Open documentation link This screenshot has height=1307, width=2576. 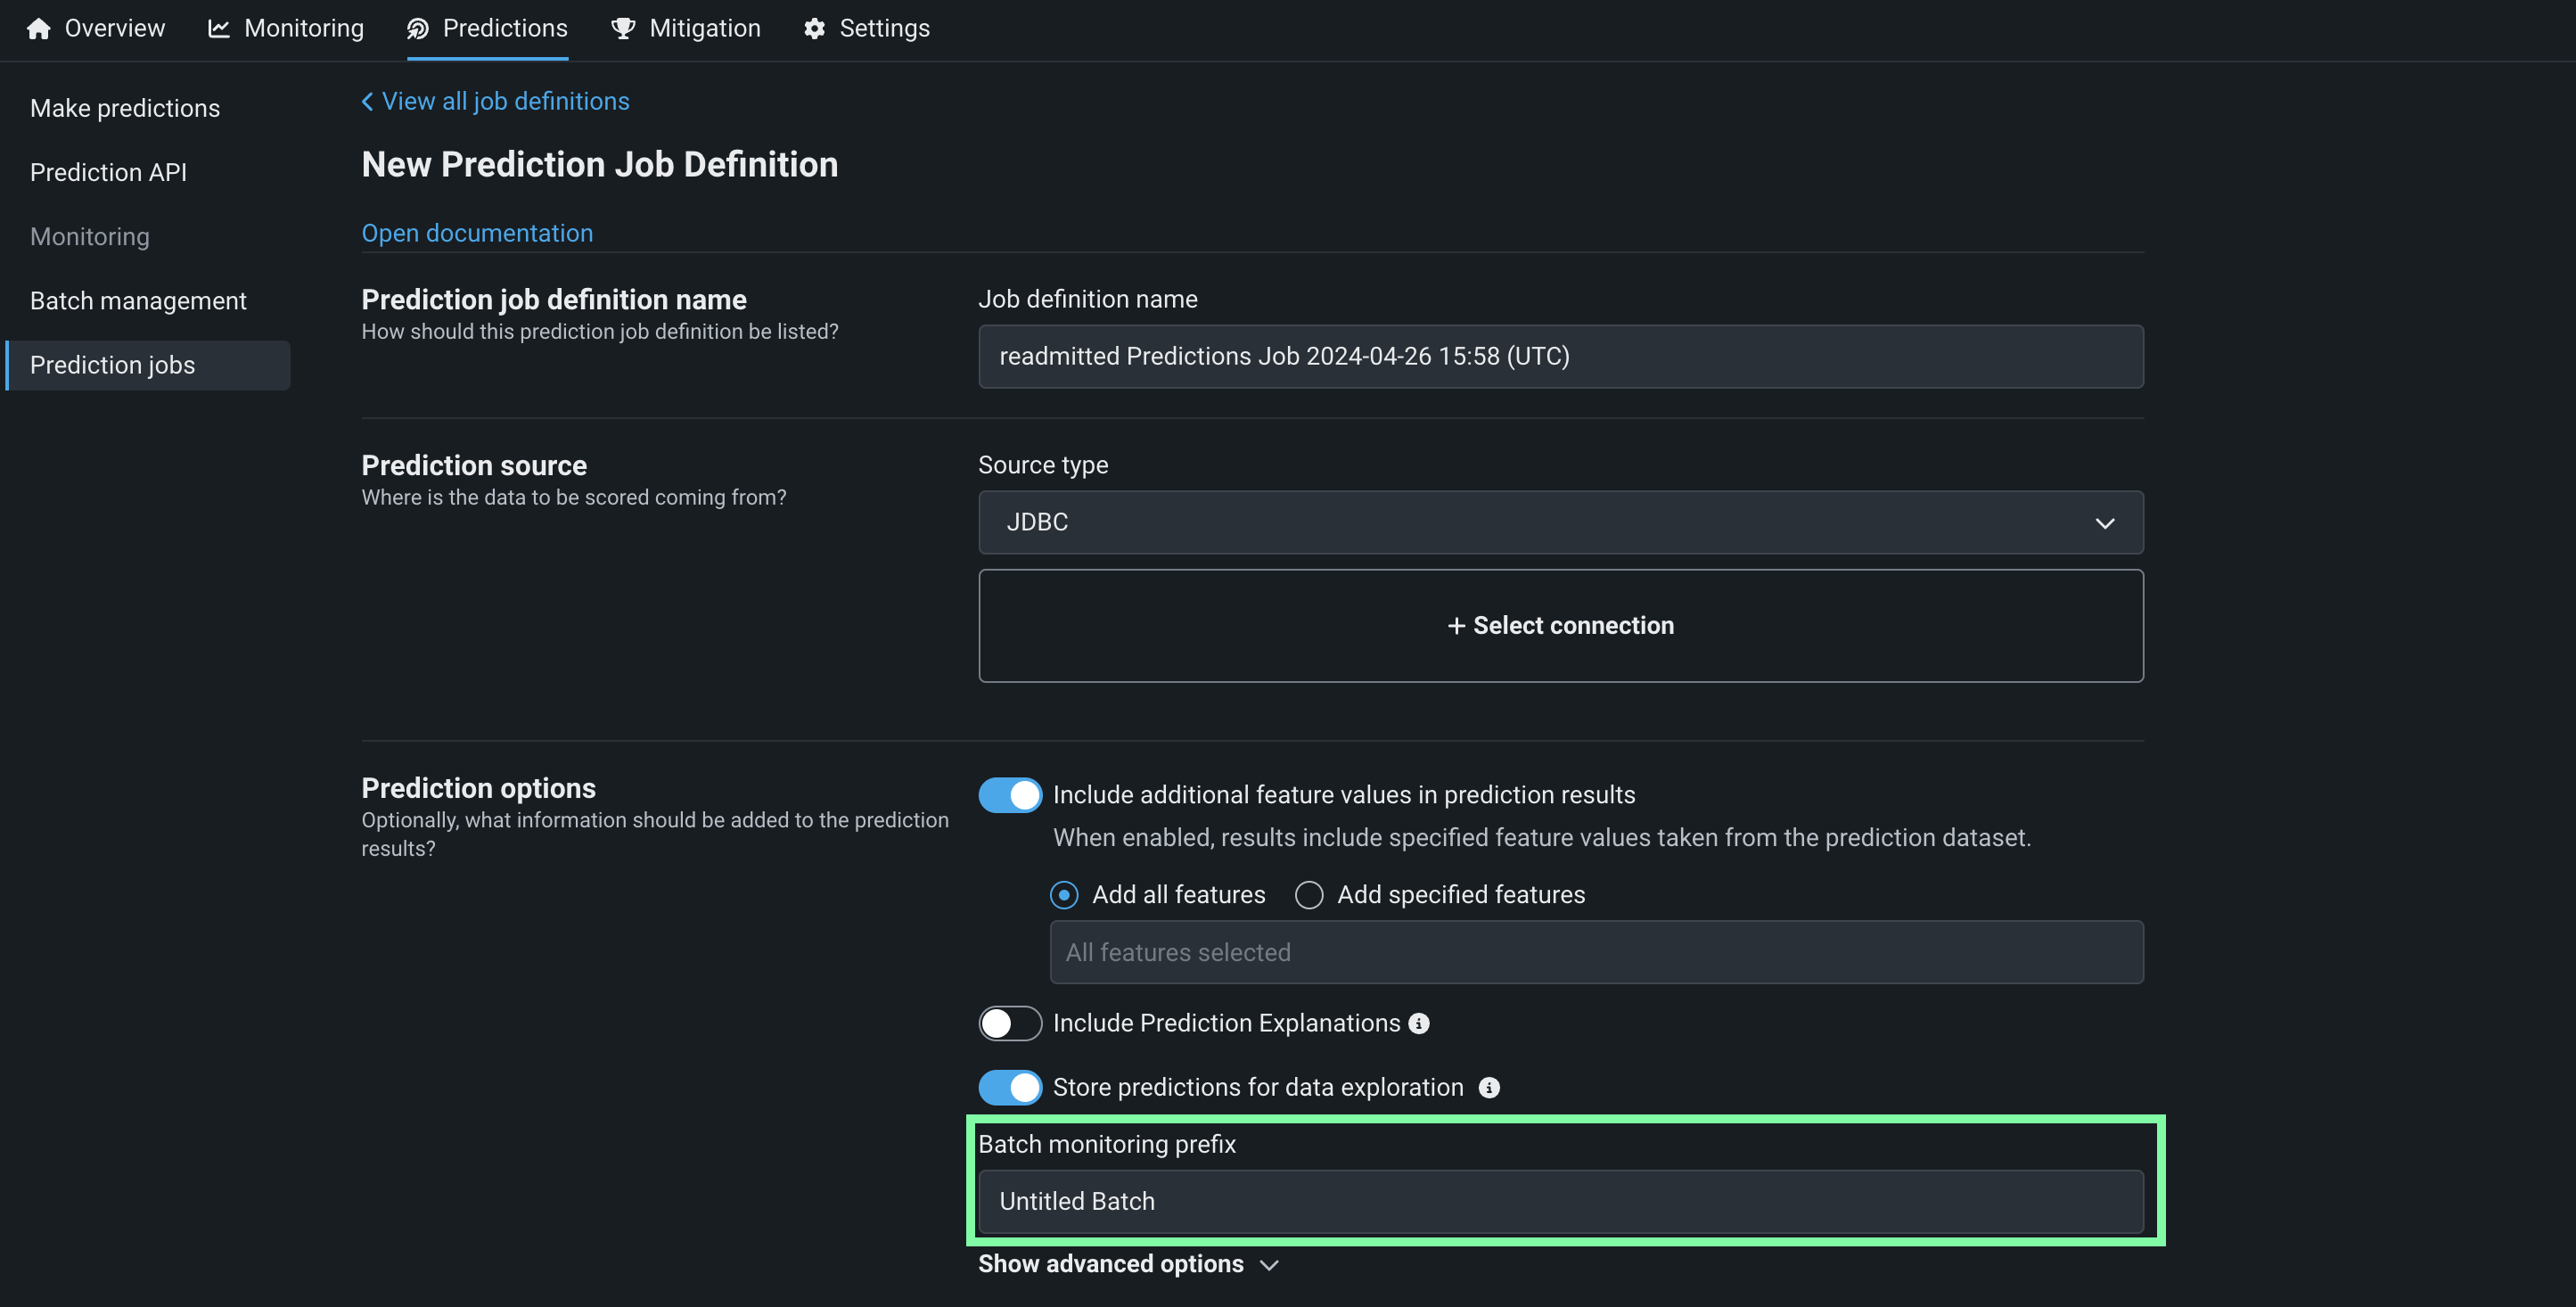[477, 233]
